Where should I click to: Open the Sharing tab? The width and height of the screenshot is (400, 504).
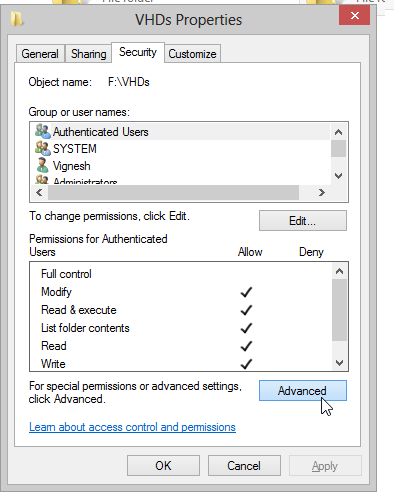click(x=88, y=54)
